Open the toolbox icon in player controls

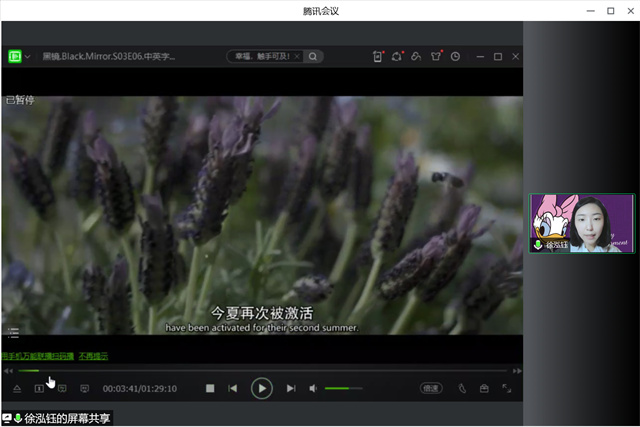point(484,388)
